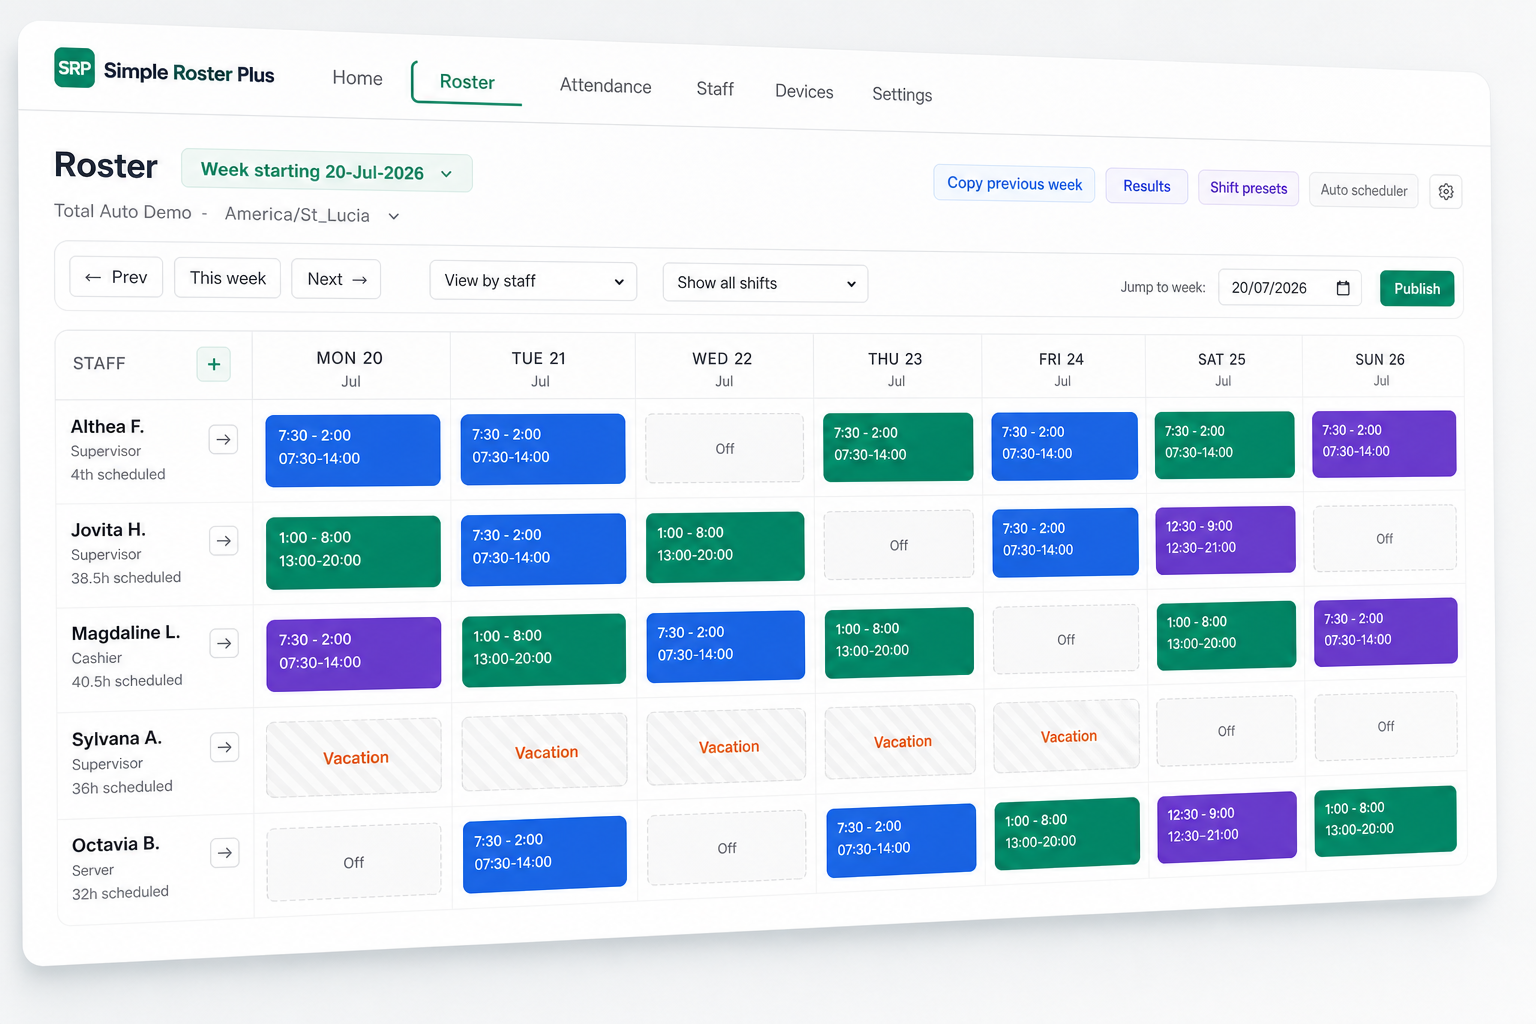Open Magdaline L. row arrow icon
The width and height of the screenshot is (1536, 1024).
point(225,643)
